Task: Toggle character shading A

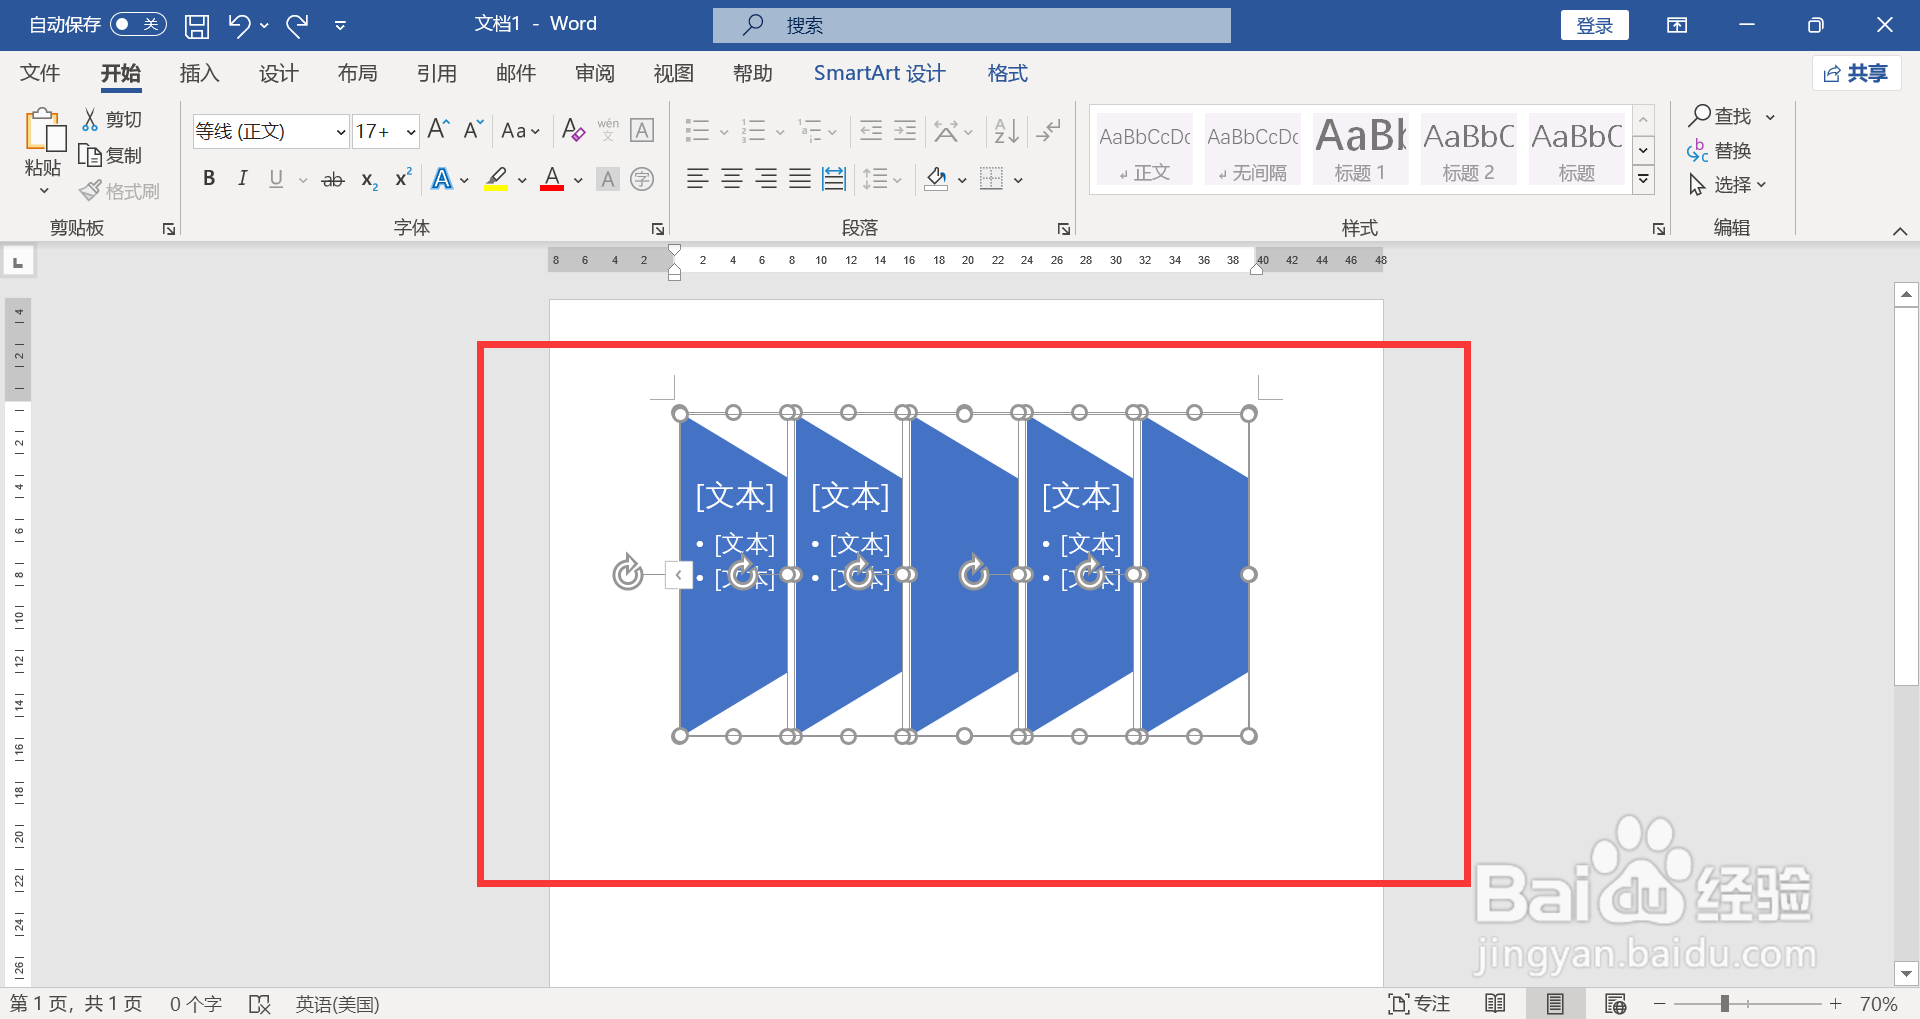Action: (x=607, y=179)
